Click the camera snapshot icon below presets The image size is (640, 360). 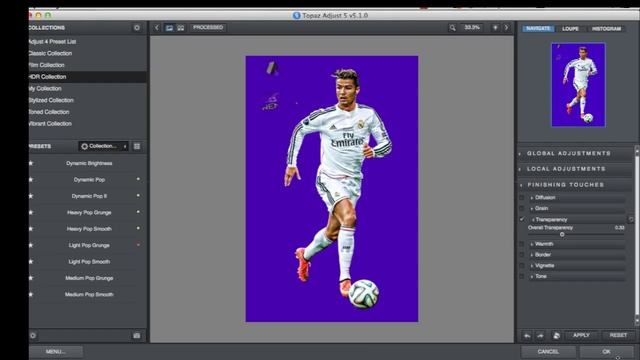click(137, 336)
